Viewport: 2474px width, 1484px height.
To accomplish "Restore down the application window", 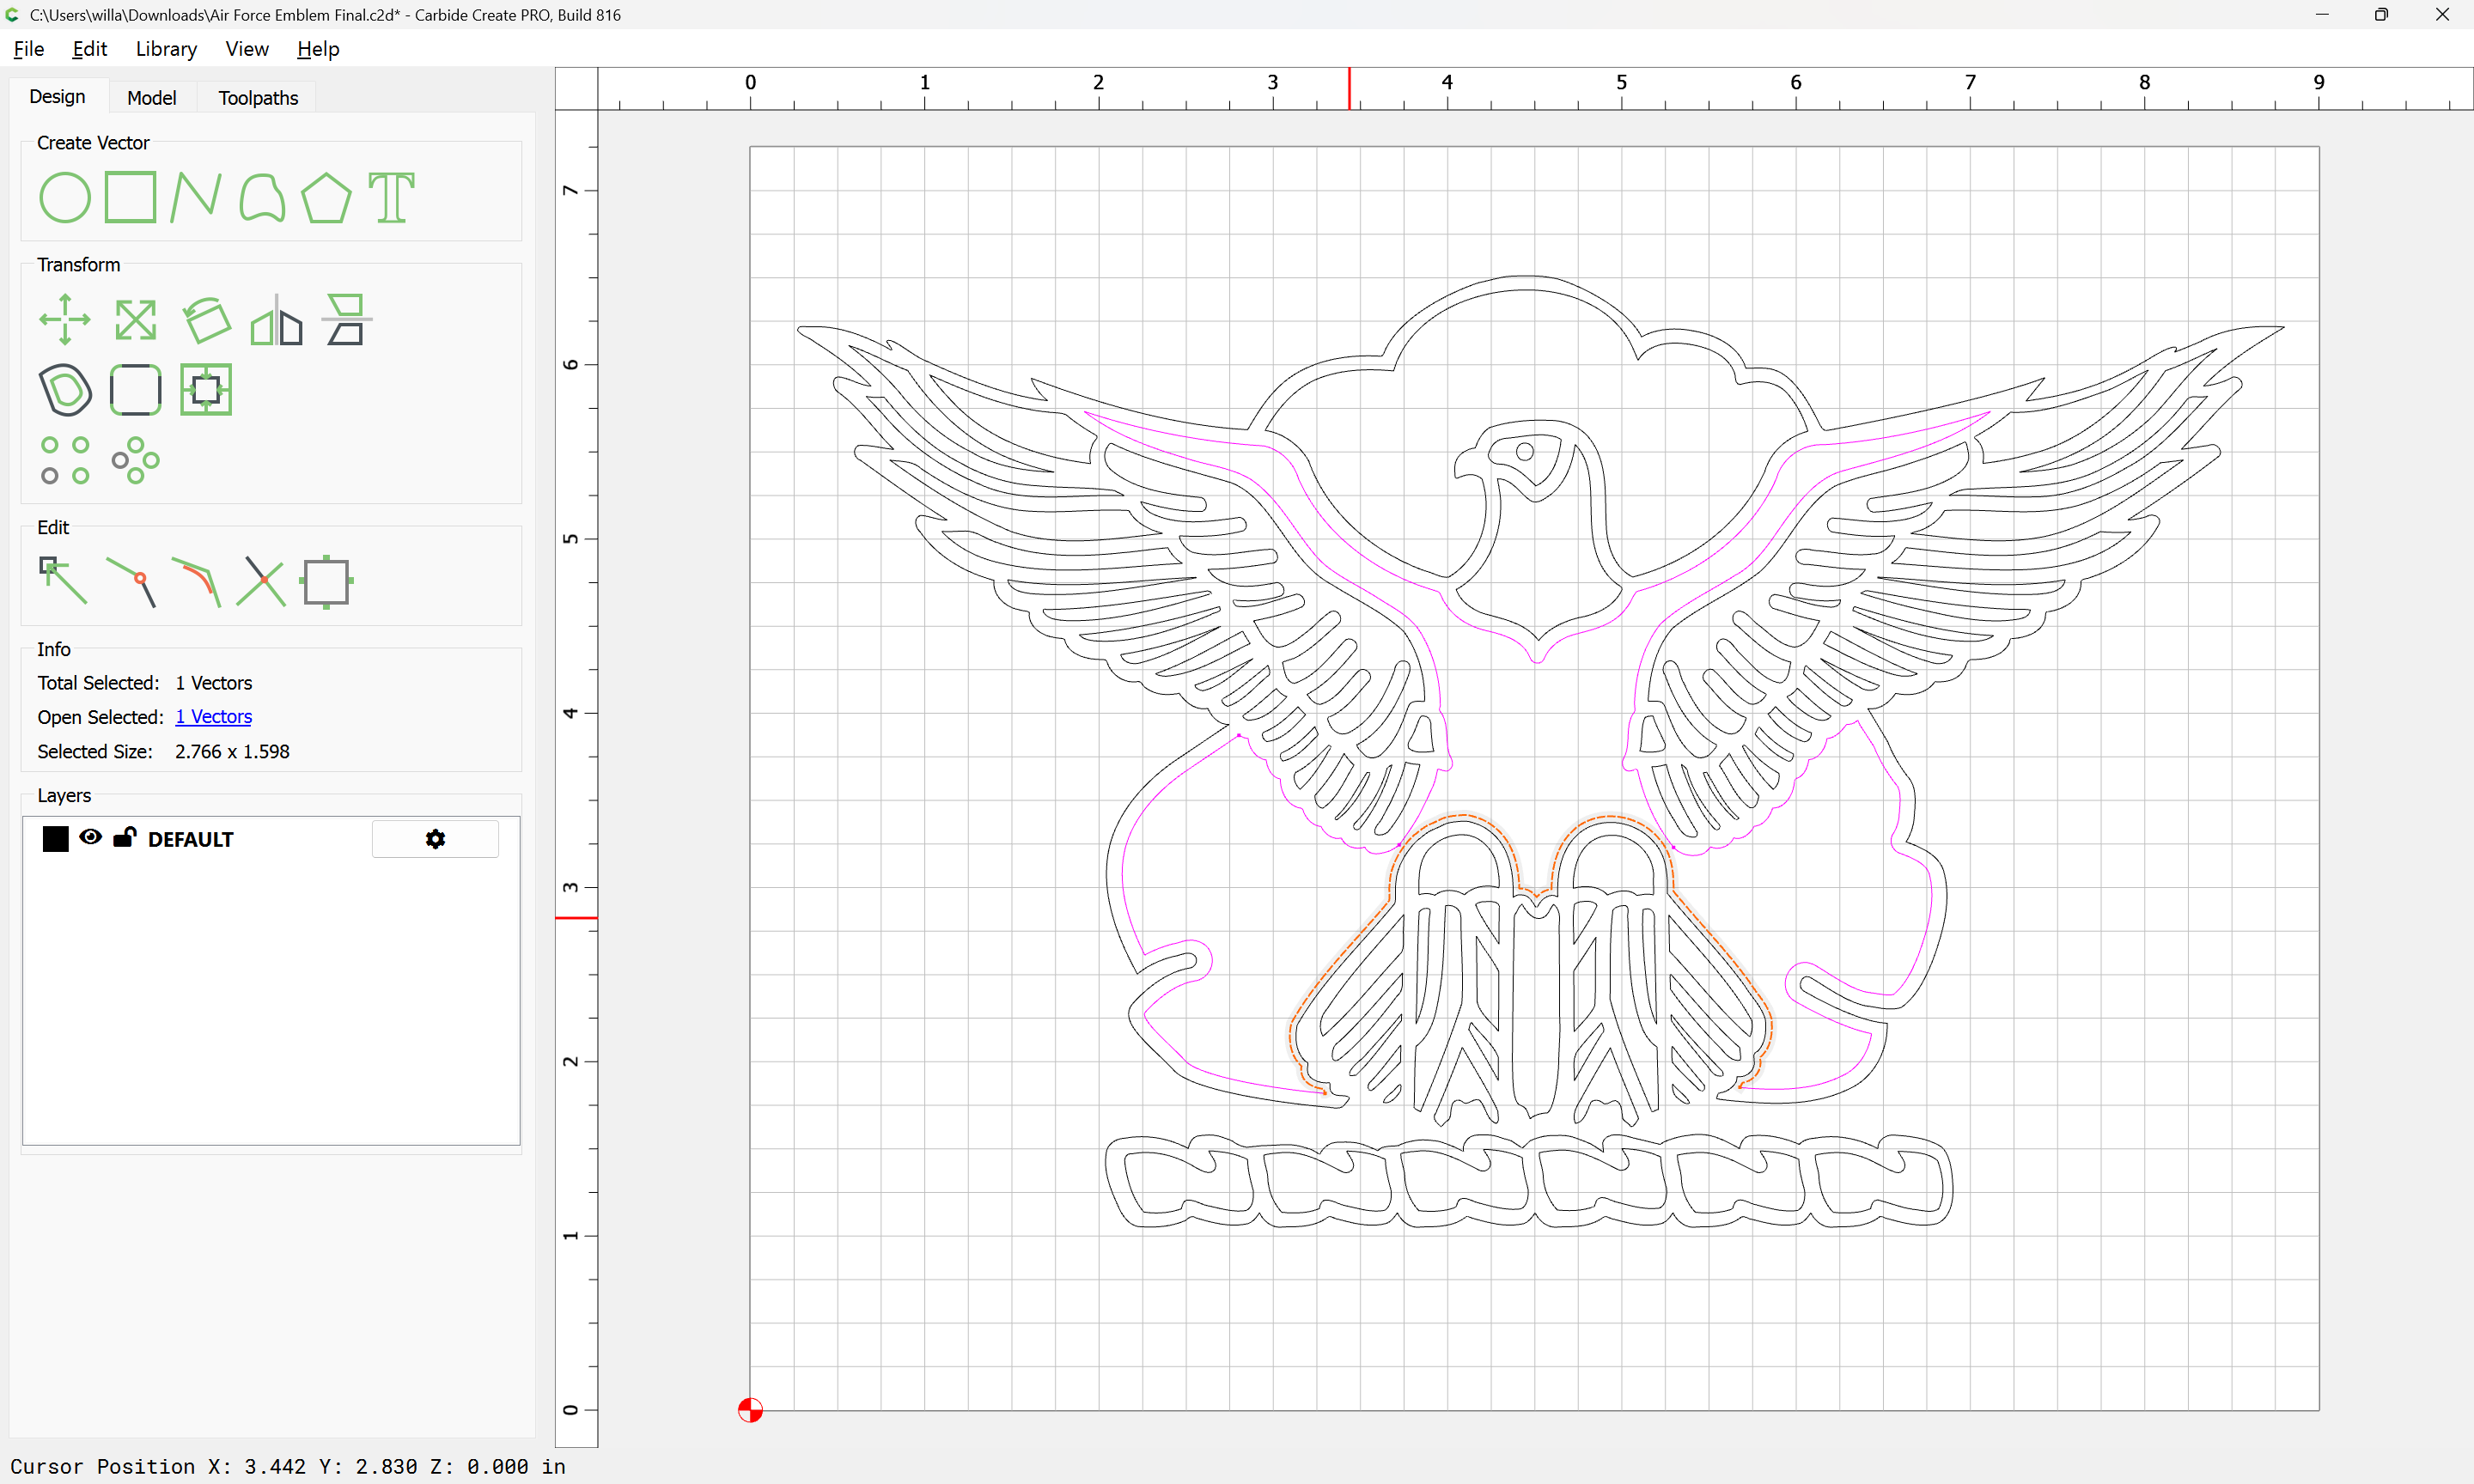I will pos(2381,14).
